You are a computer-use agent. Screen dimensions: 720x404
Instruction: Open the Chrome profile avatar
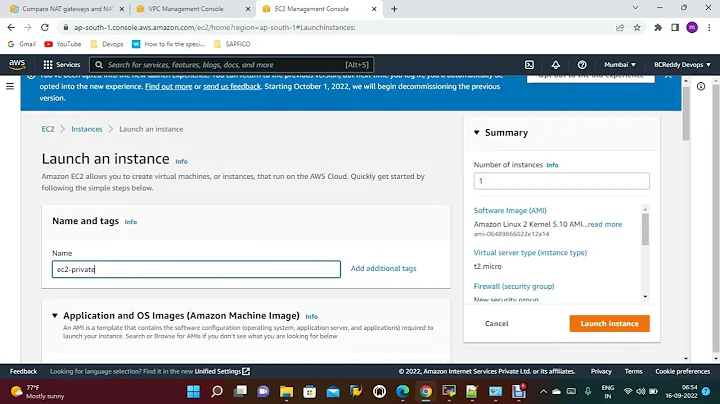692,28
